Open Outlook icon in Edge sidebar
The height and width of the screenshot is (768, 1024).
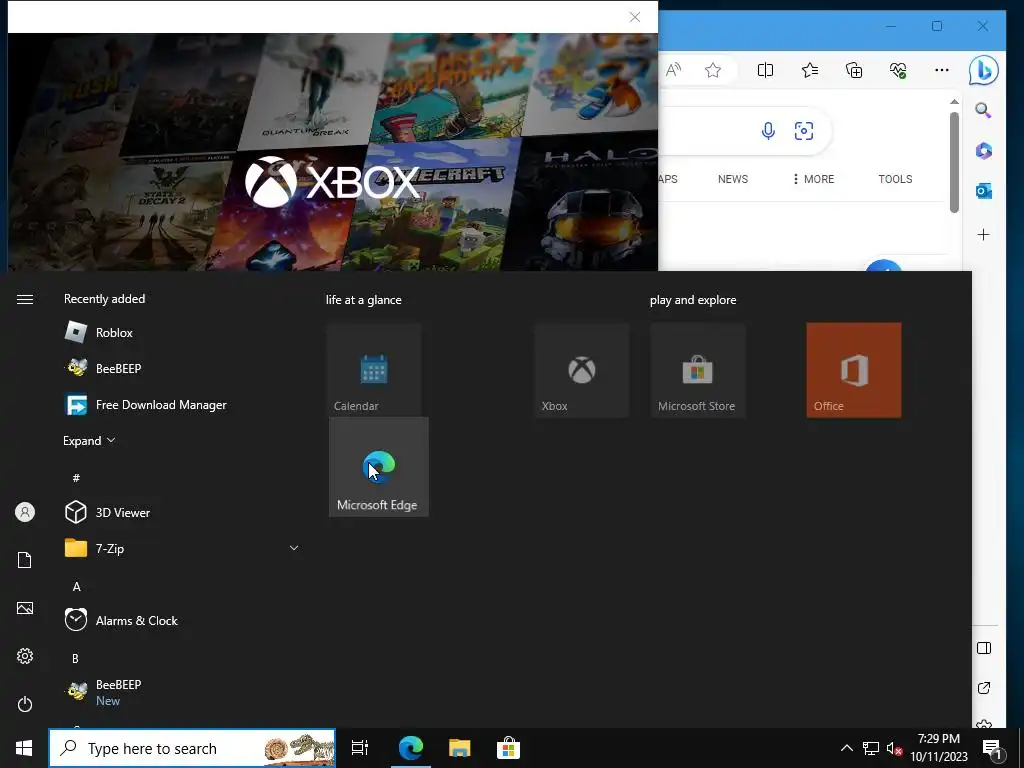tap(984, 191)
